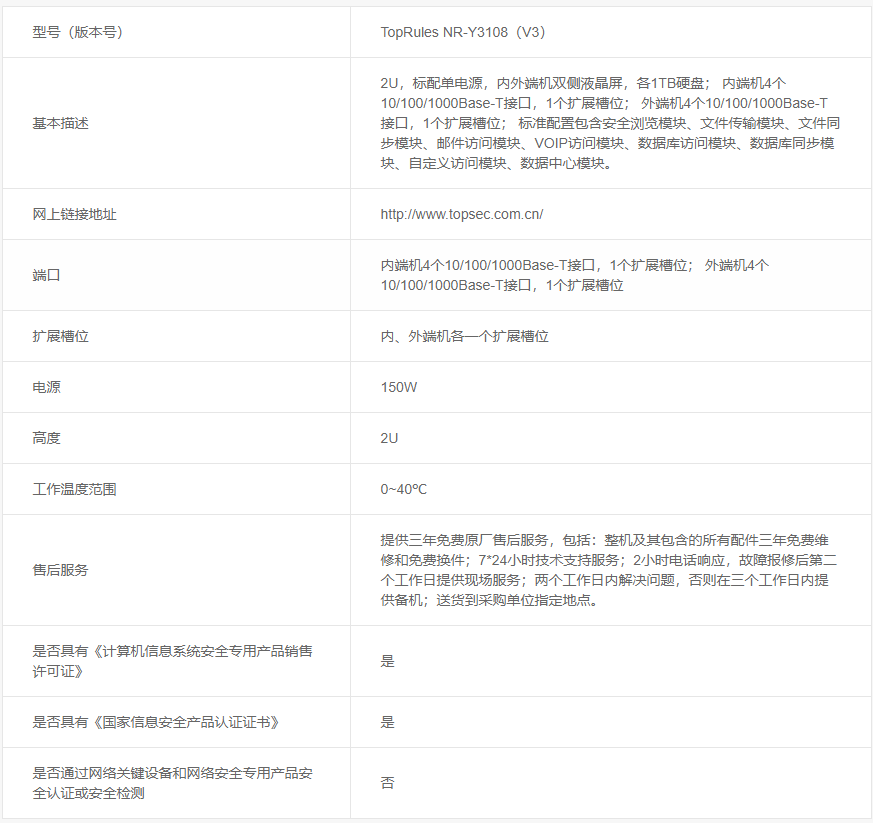
Task: Click the 高度 row label
Action: point(46,438)
